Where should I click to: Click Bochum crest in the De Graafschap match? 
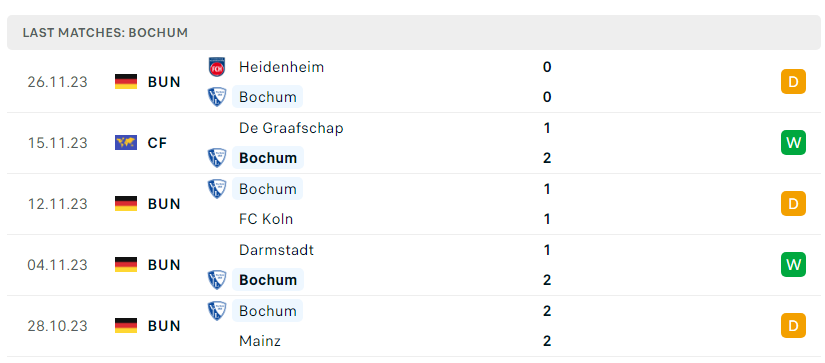click(217, 158)
